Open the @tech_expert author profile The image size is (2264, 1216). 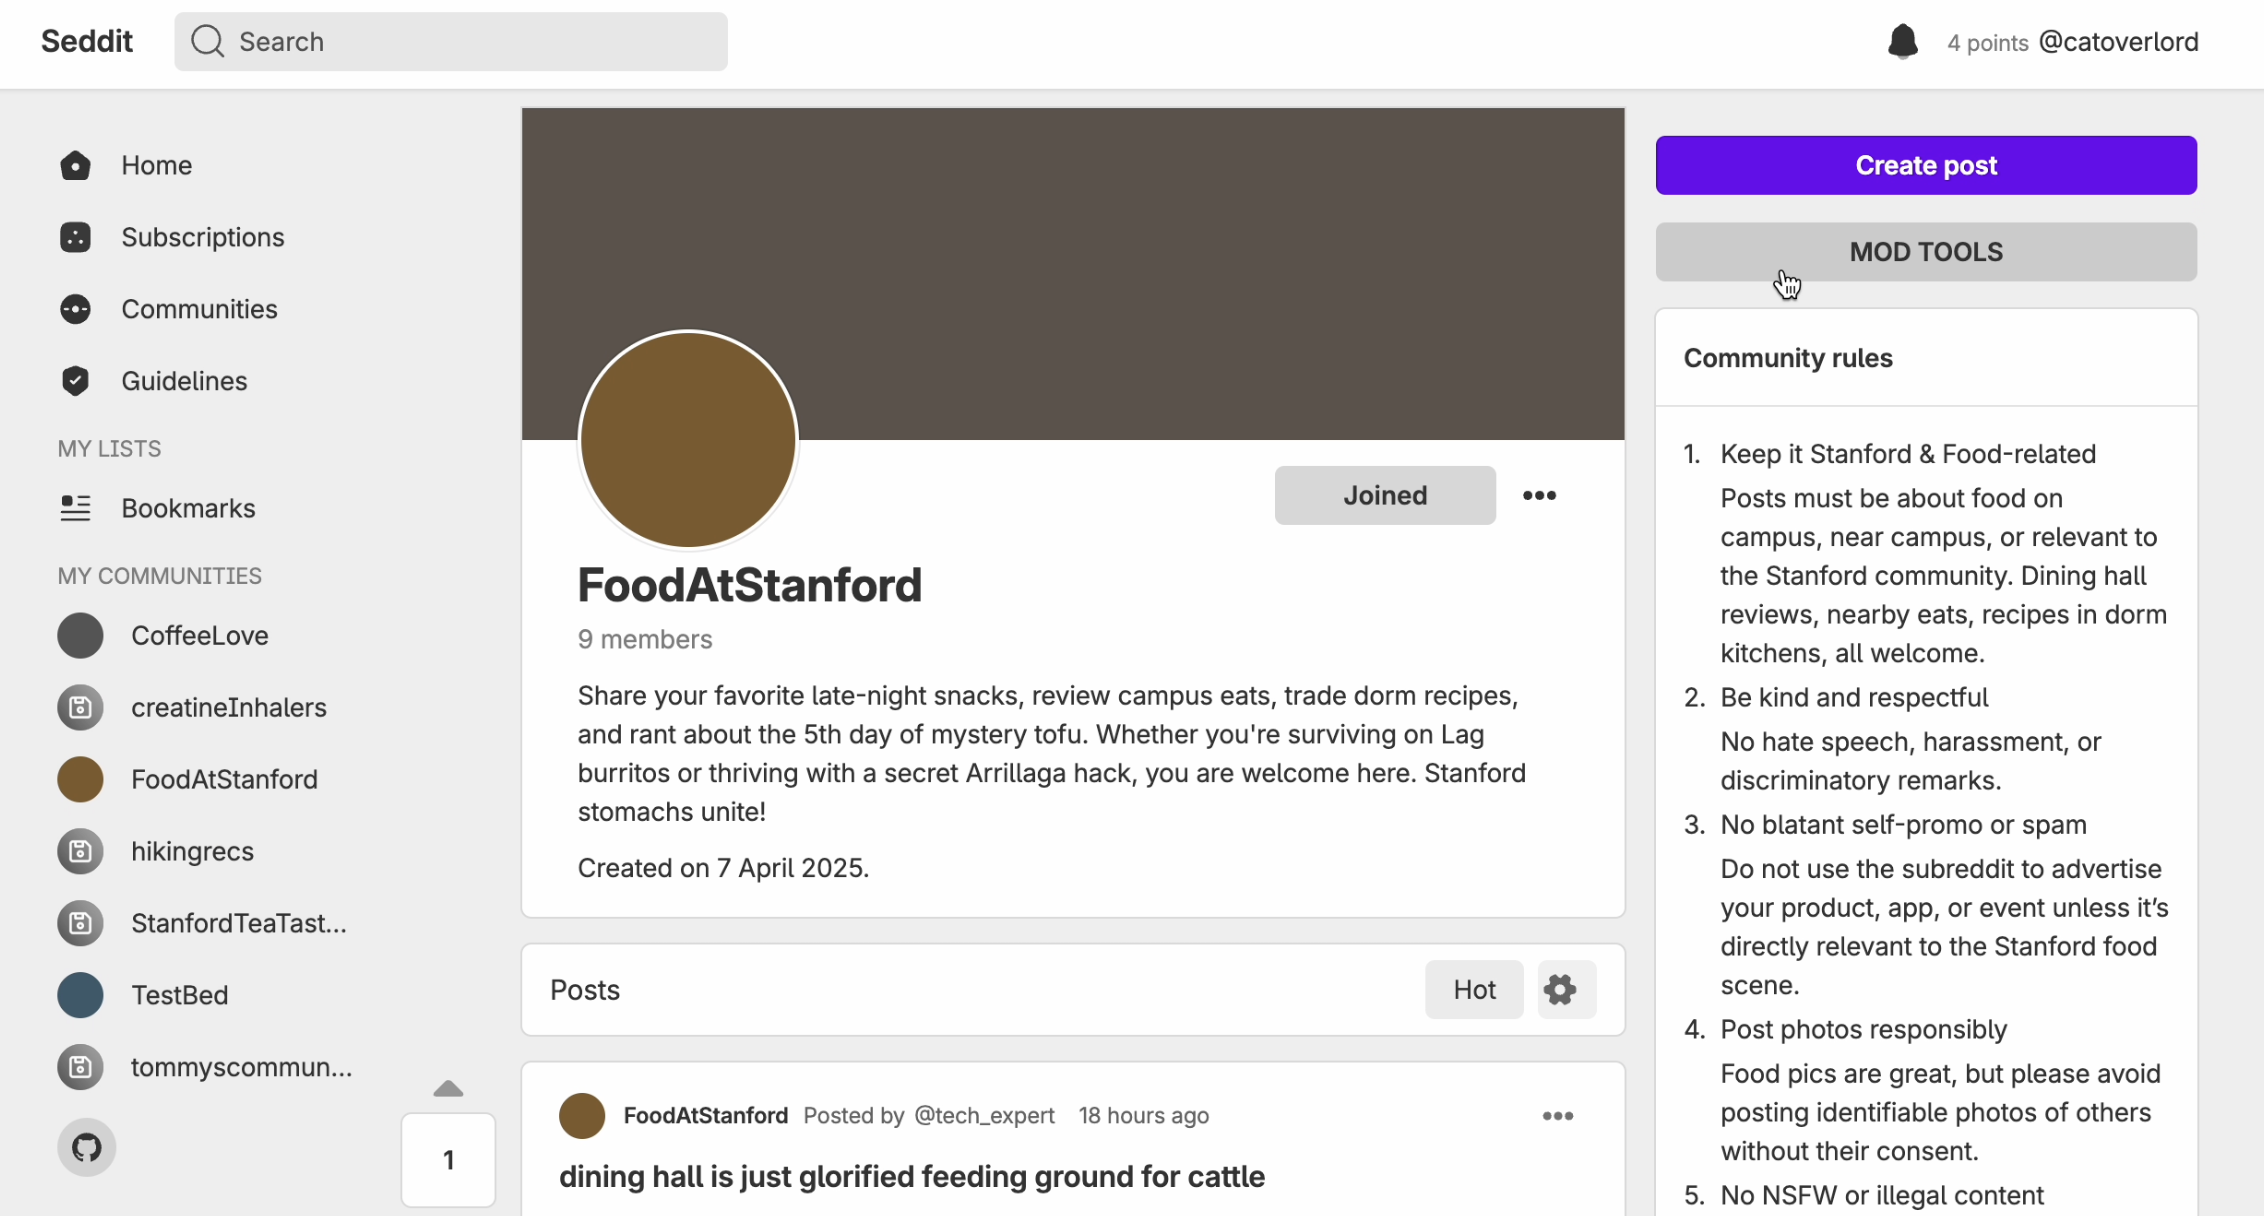pyautogui.click(x=984, y=1116)
